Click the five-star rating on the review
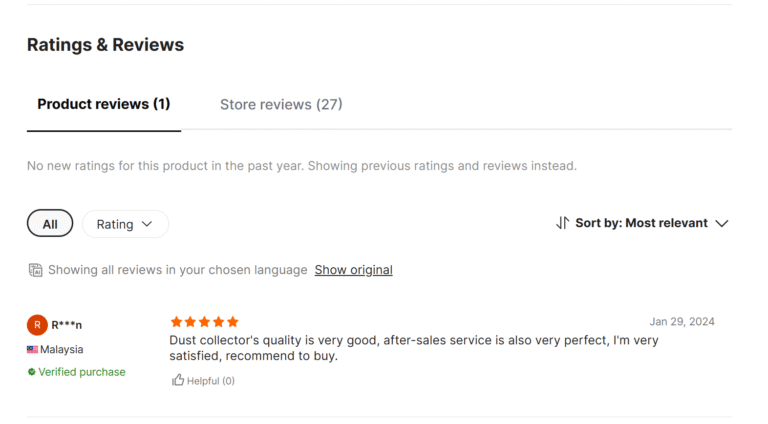768x424 pixels. (204, 322)
